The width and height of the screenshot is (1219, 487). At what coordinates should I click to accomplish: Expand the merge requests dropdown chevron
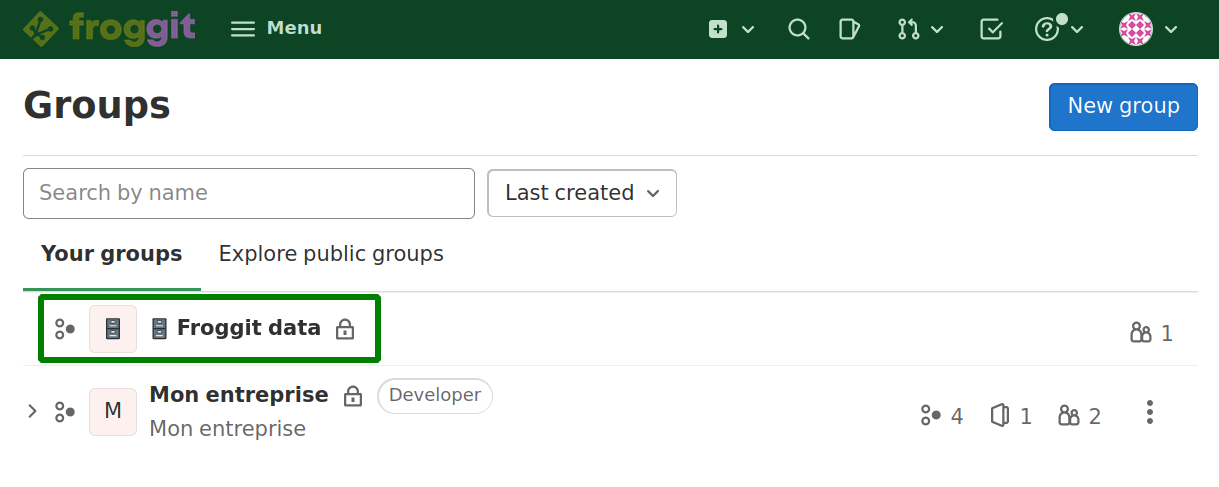pos(937,30)
